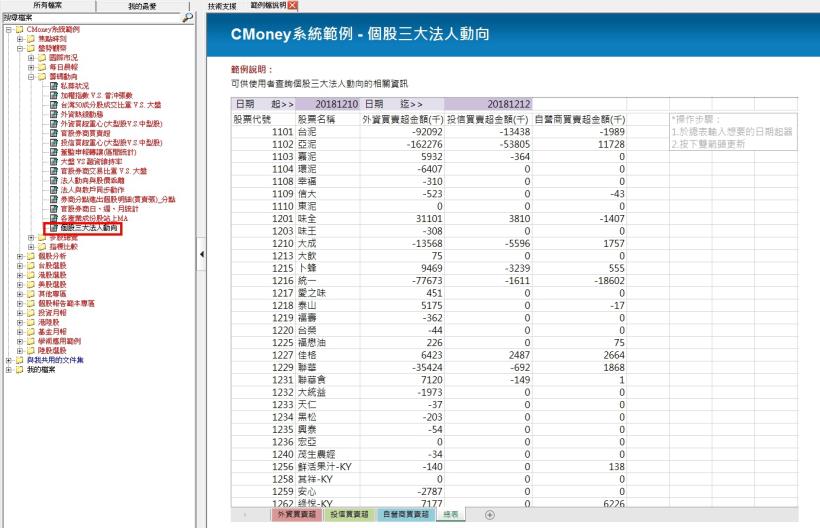Open 券商分點進出個股明細 report
This screenshot has height=528, width=820.
pyautogui.click(x=118, y=199)
